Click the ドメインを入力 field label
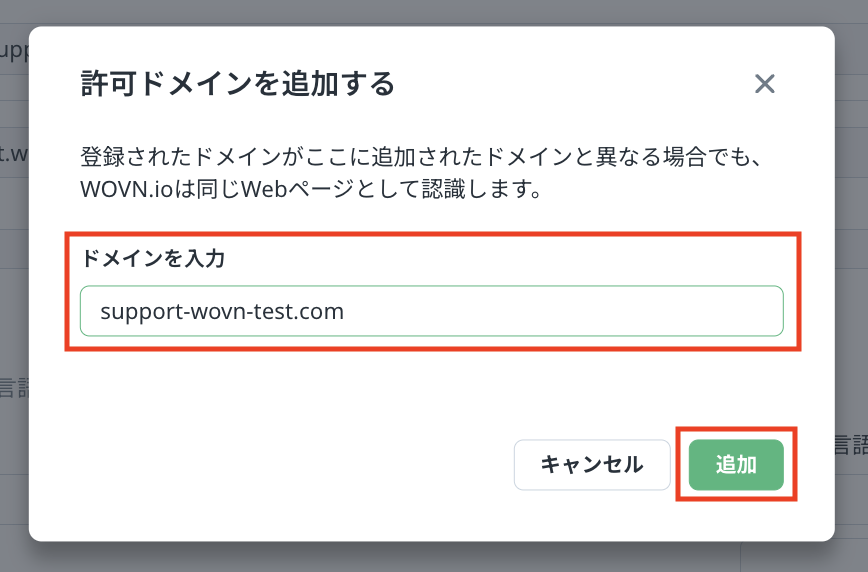This screenshot has height=572, width=868. pos(153,259)
